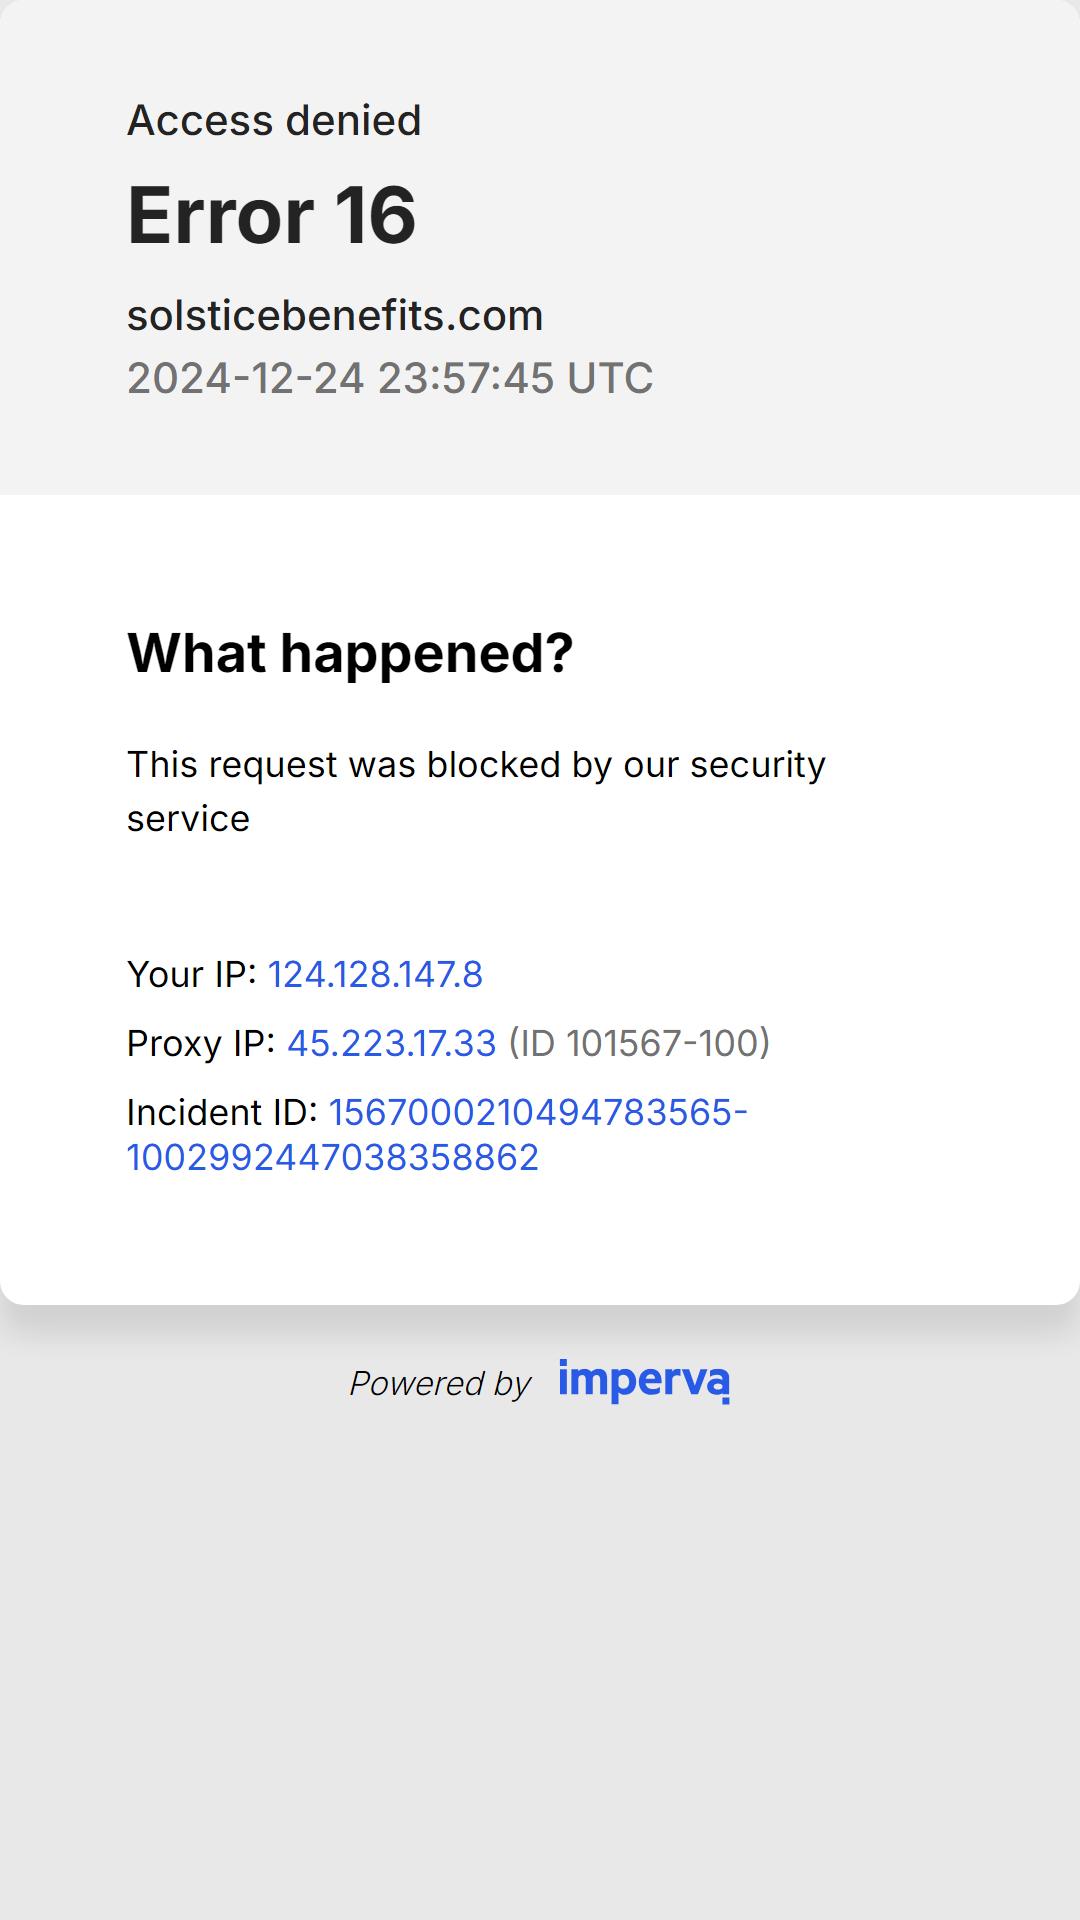This screenshot has width=1080, height=1920.
Task: Click the Error 16 heading
Action: tap(271, 215)
